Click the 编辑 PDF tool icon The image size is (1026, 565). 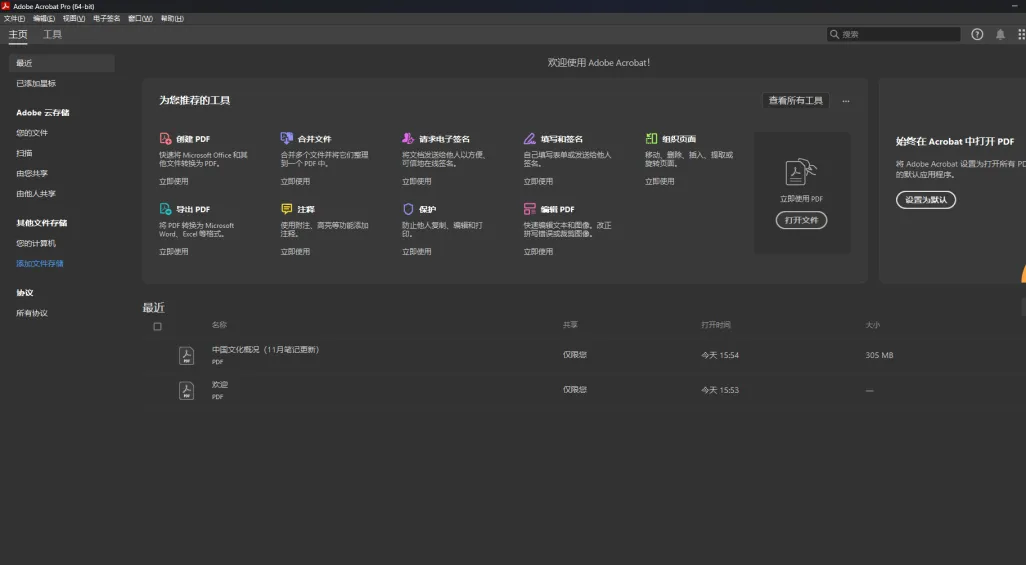tap(529, 209)
